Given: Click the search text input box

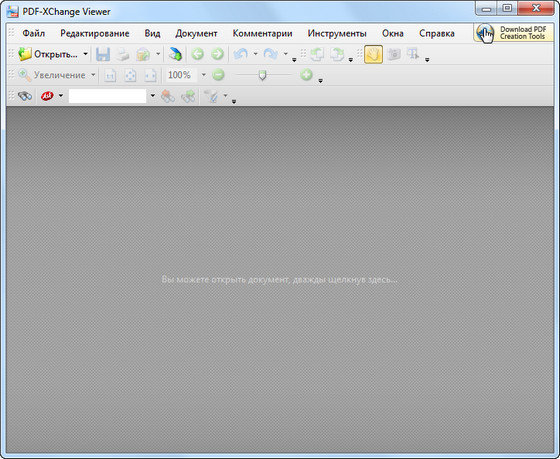Looking at the screenshot, I should 108,96.
